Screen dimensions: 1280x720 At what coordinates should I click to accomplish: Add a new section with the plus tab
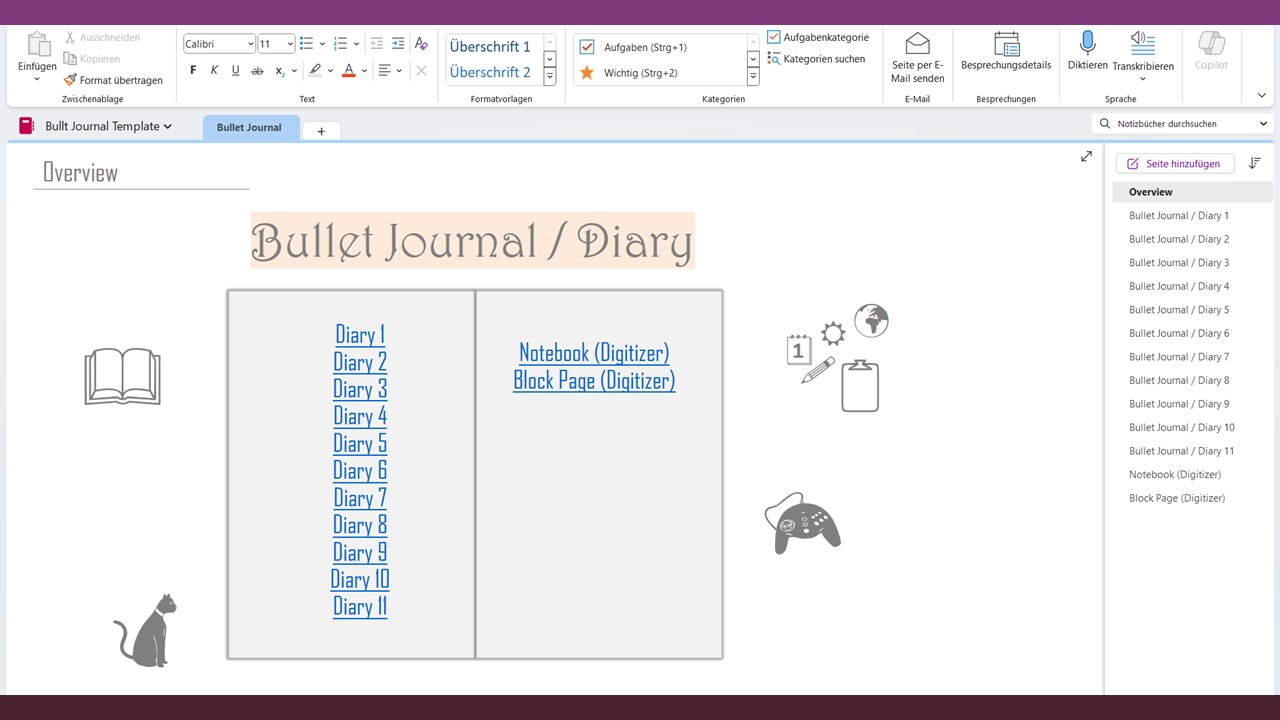[x=321, y=131]
